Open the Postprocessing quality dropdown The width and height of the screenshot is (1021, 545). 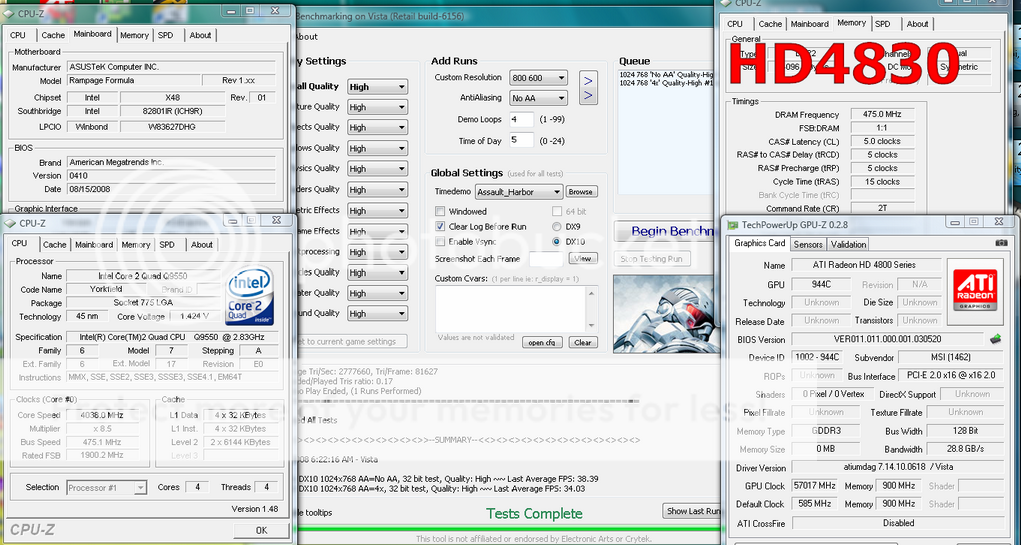[378, 252]
